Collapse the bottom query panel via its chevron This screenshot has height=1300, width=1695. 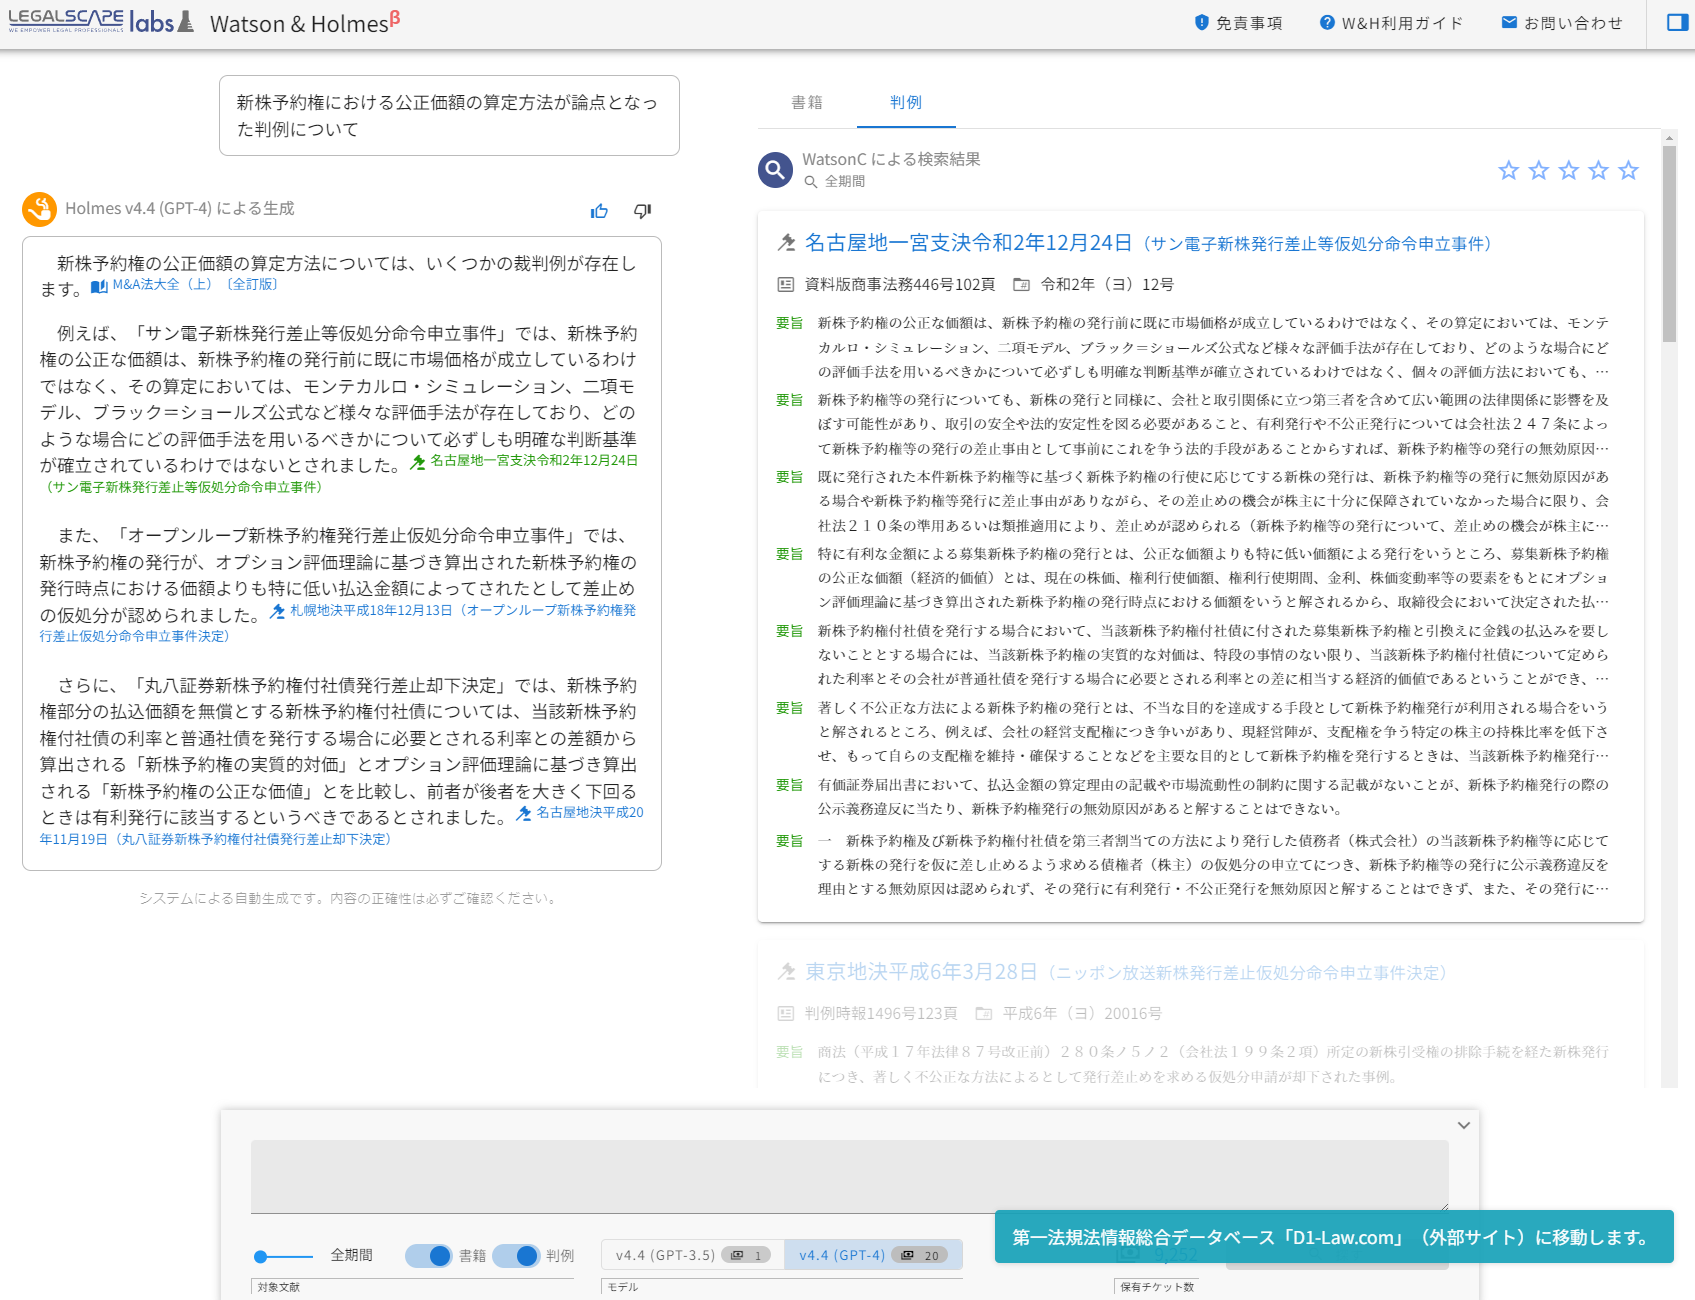[1464, 1124]
